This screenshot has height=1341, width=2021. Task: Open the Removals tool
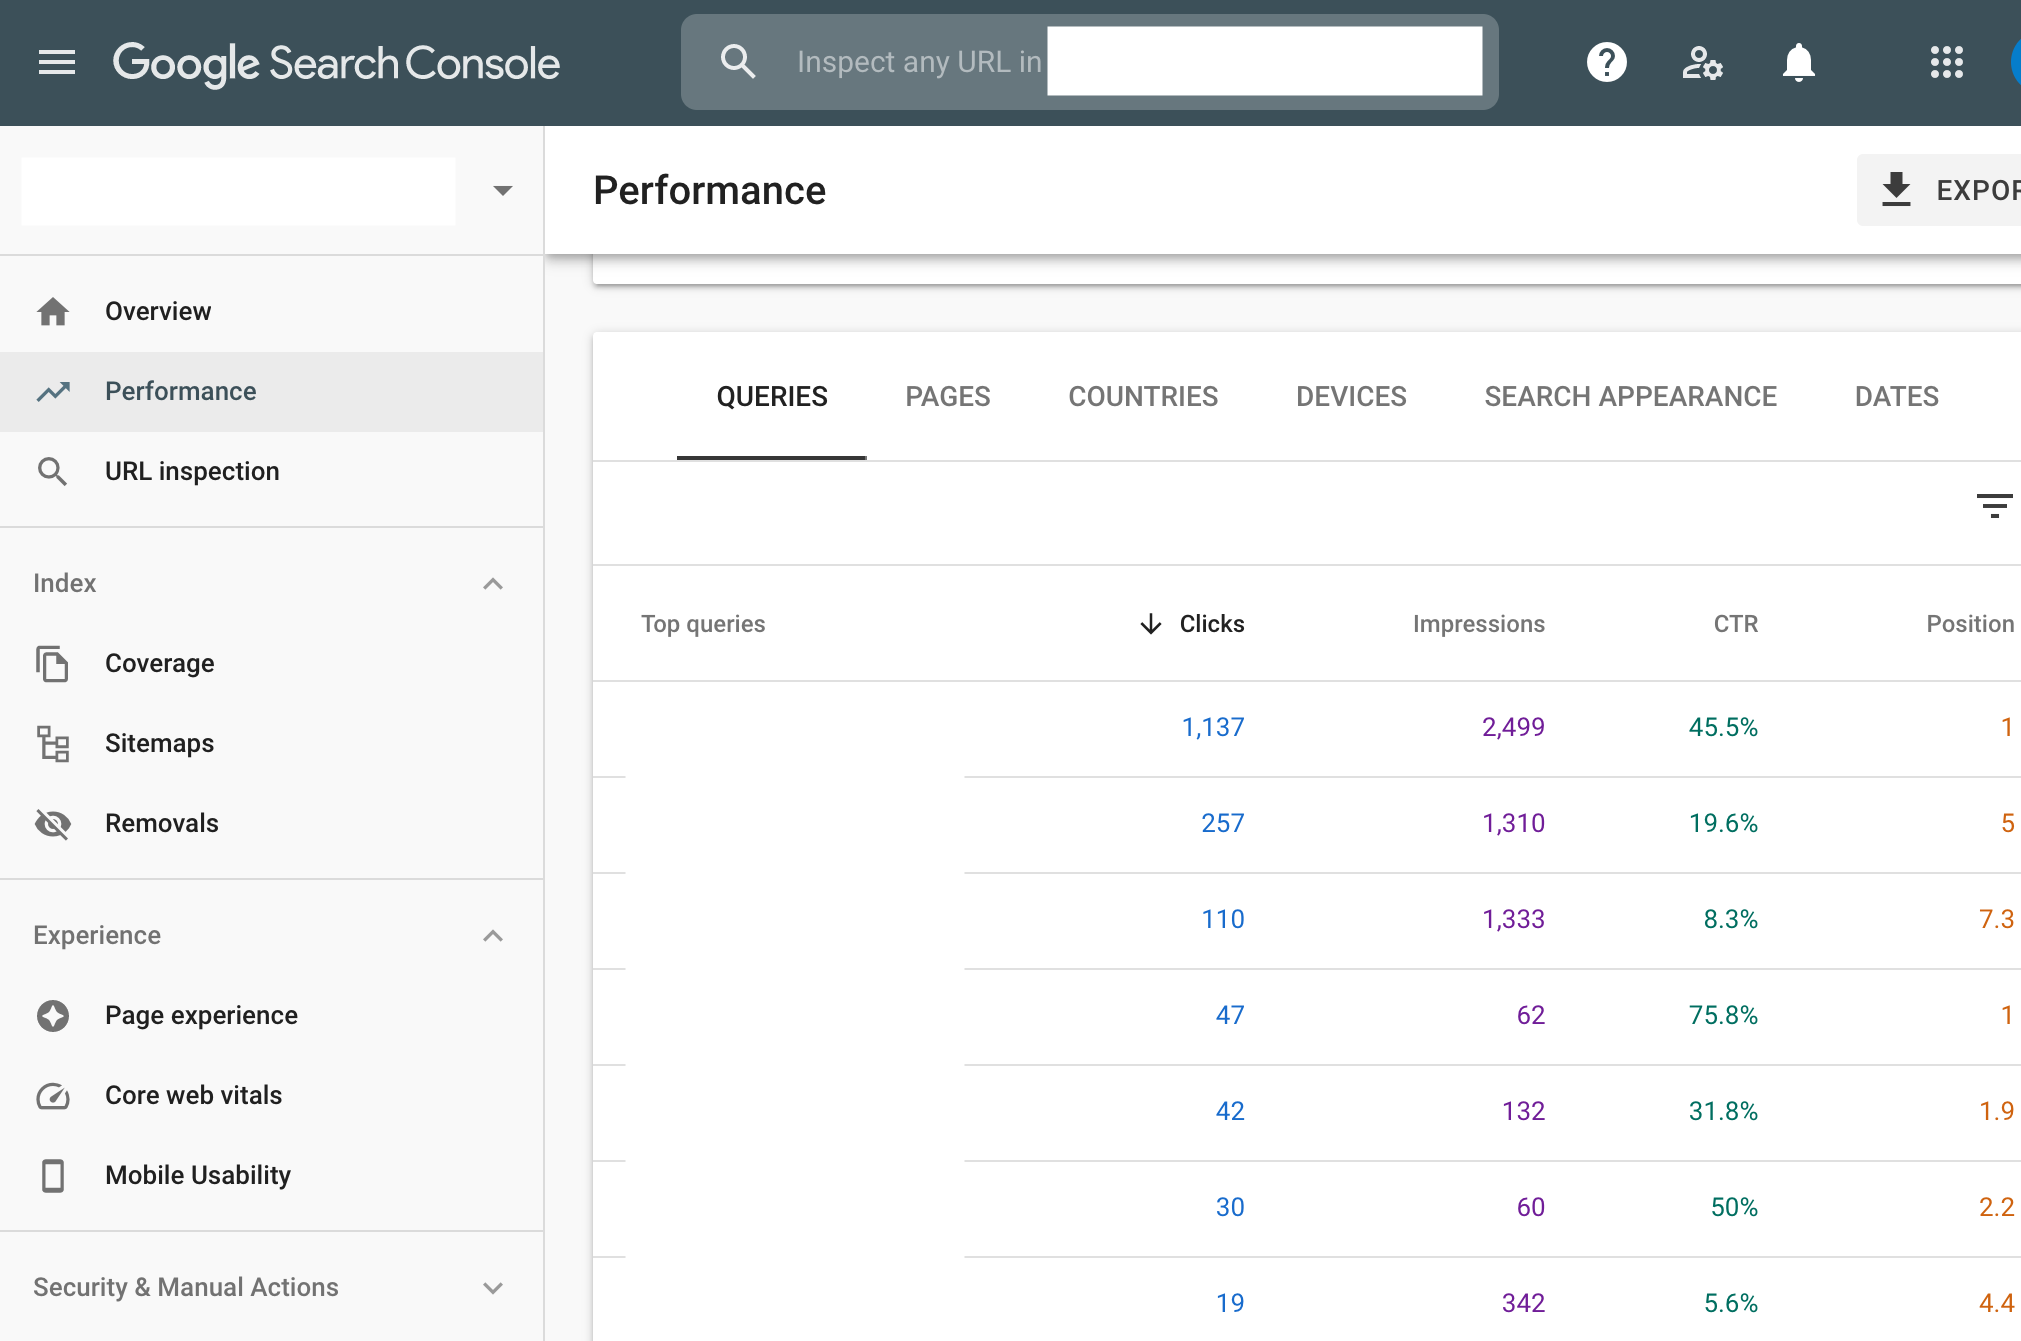coord(161,823)
